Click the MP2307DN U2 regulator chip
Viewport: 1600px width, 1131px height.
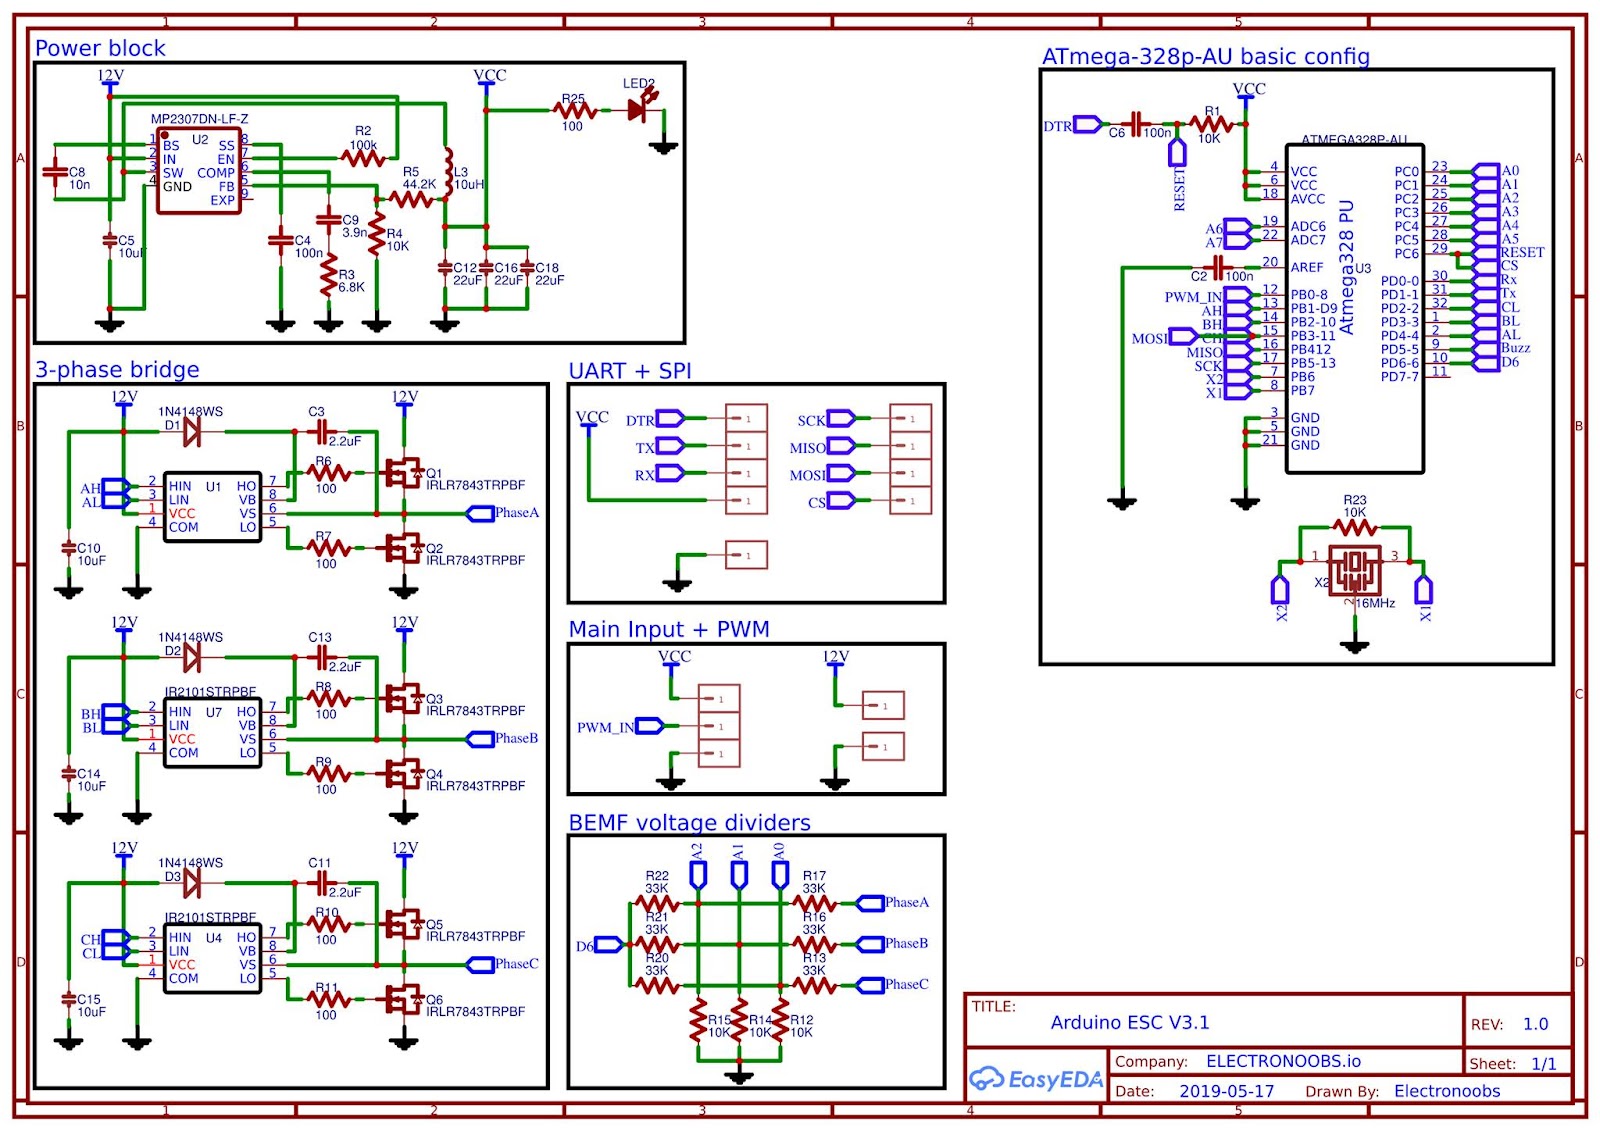[199, 171]
